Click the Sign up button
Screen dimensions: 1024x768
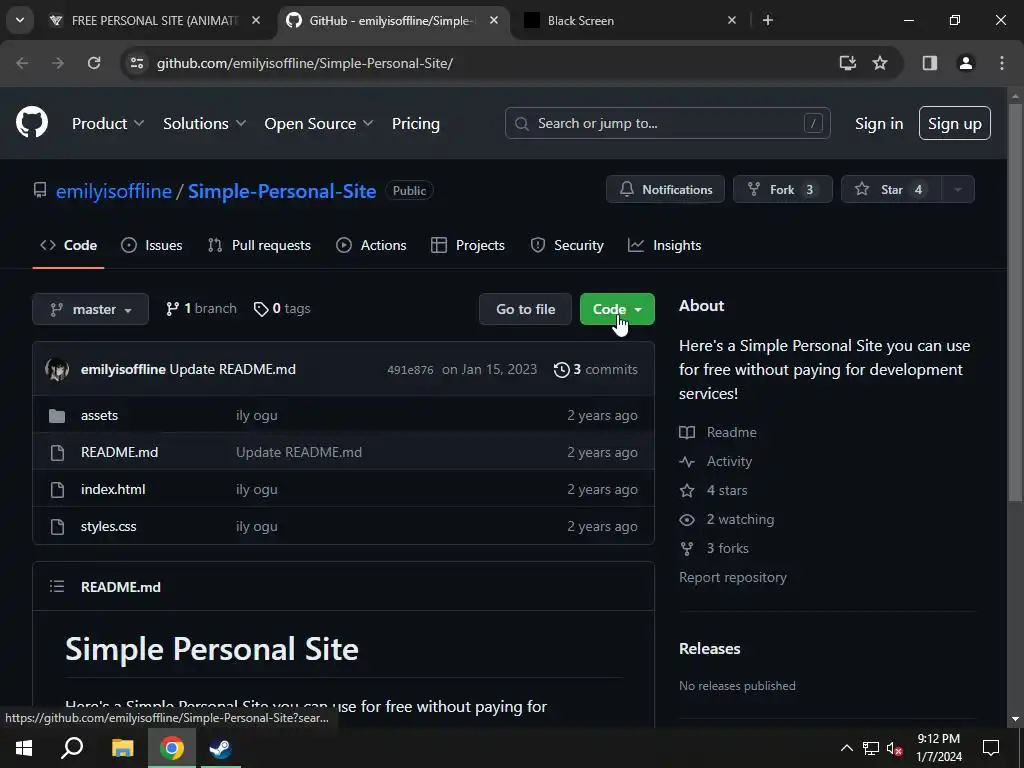[x=955, y=123]
